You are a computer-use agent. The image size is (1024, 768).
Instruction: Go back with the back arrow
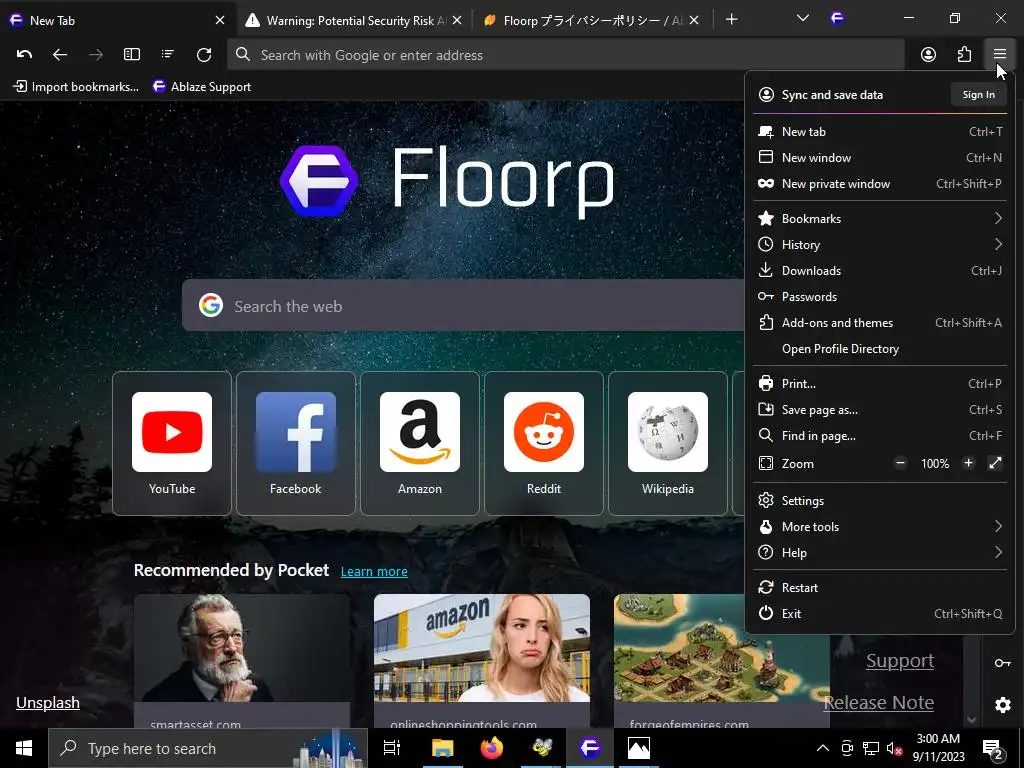point(59,55)
